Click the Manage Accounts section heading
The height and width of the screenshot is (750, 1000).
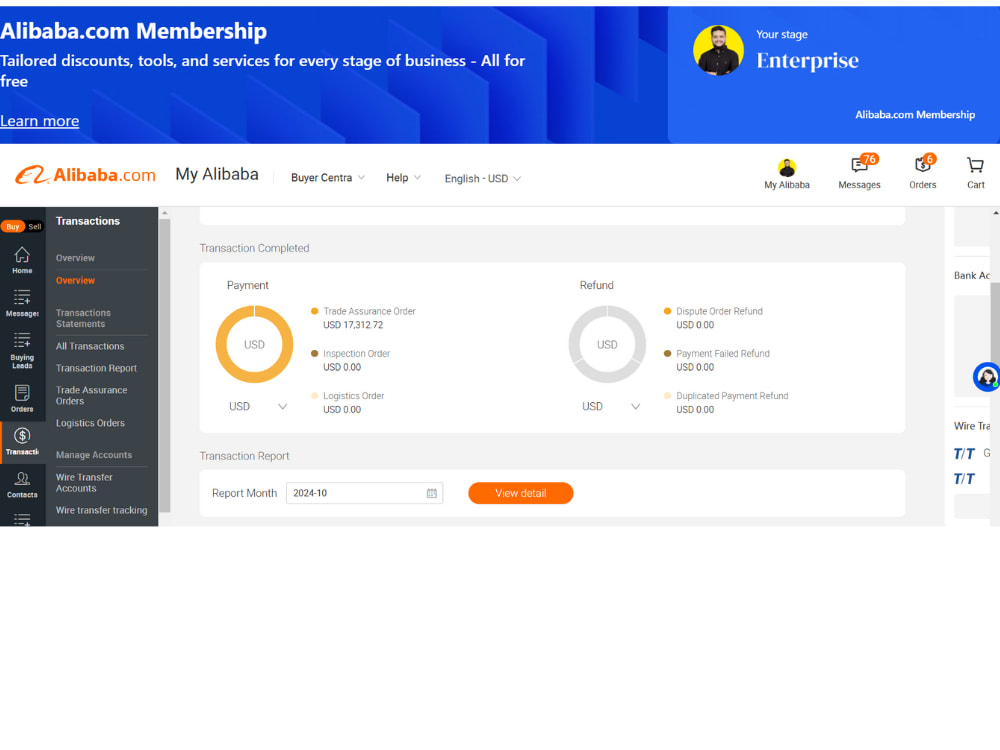(94, 455)
